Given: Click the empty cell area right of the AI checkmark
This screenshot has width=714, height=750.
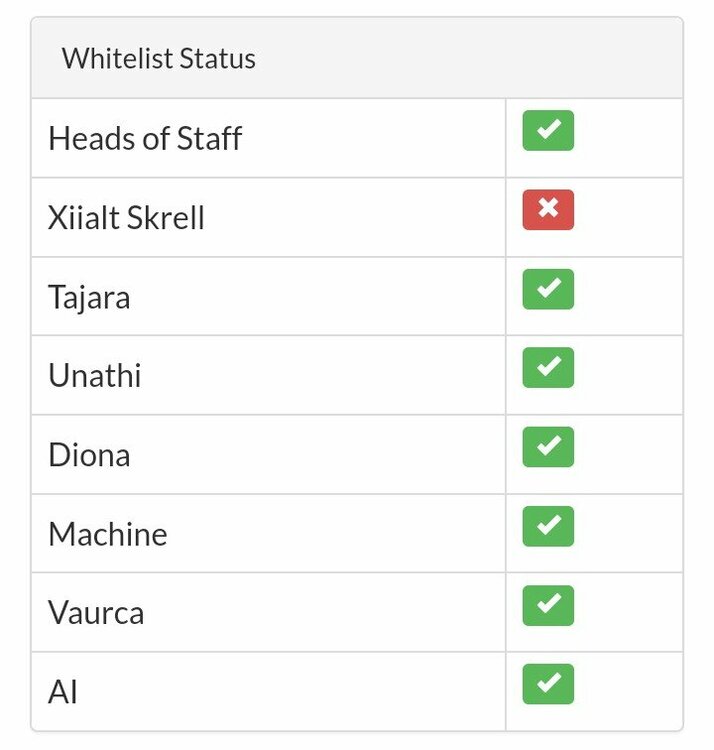Looking at the screenshot, I should coord(630,690).
